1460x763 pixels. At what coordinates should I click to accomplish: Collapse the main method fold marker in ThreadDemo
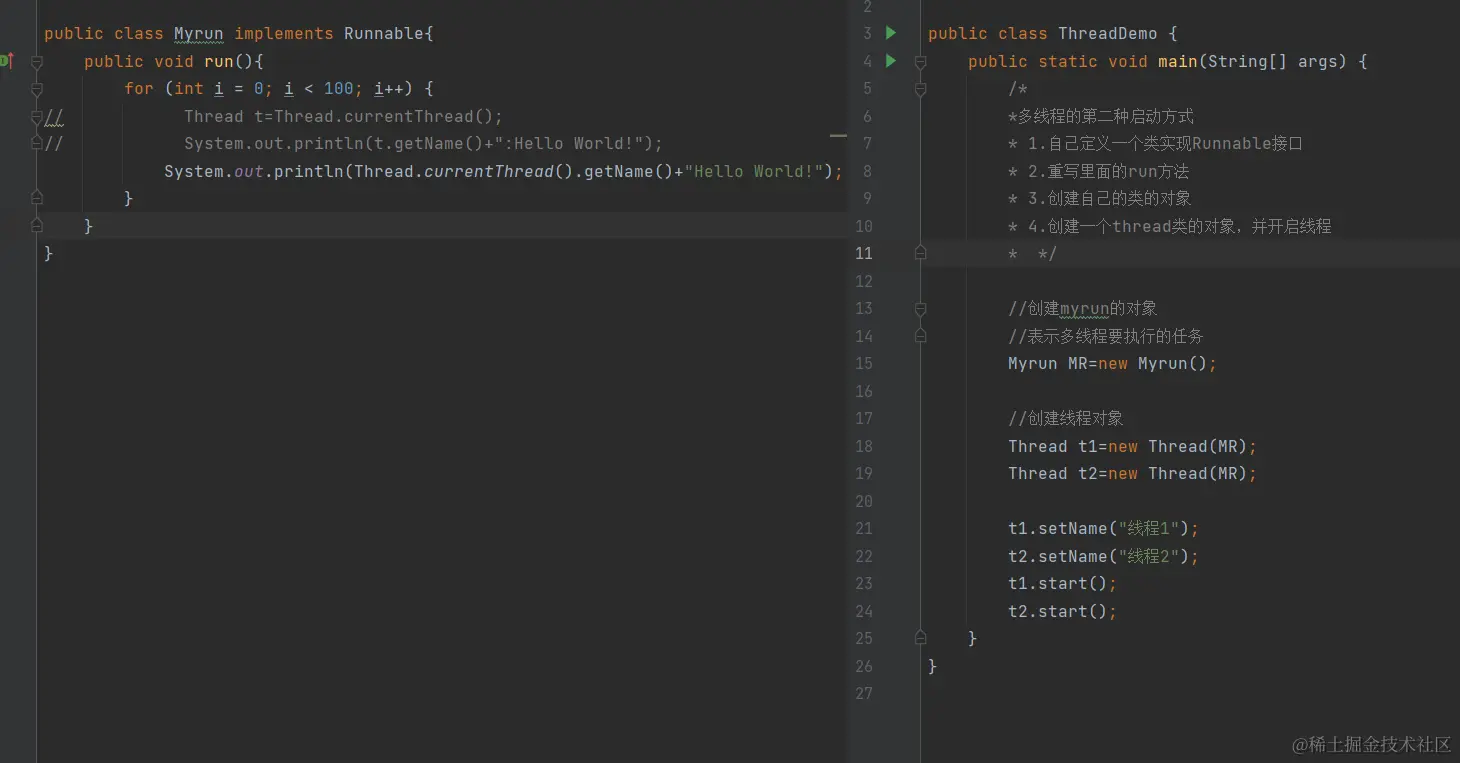pyautogui.click(x=920, y=62)
